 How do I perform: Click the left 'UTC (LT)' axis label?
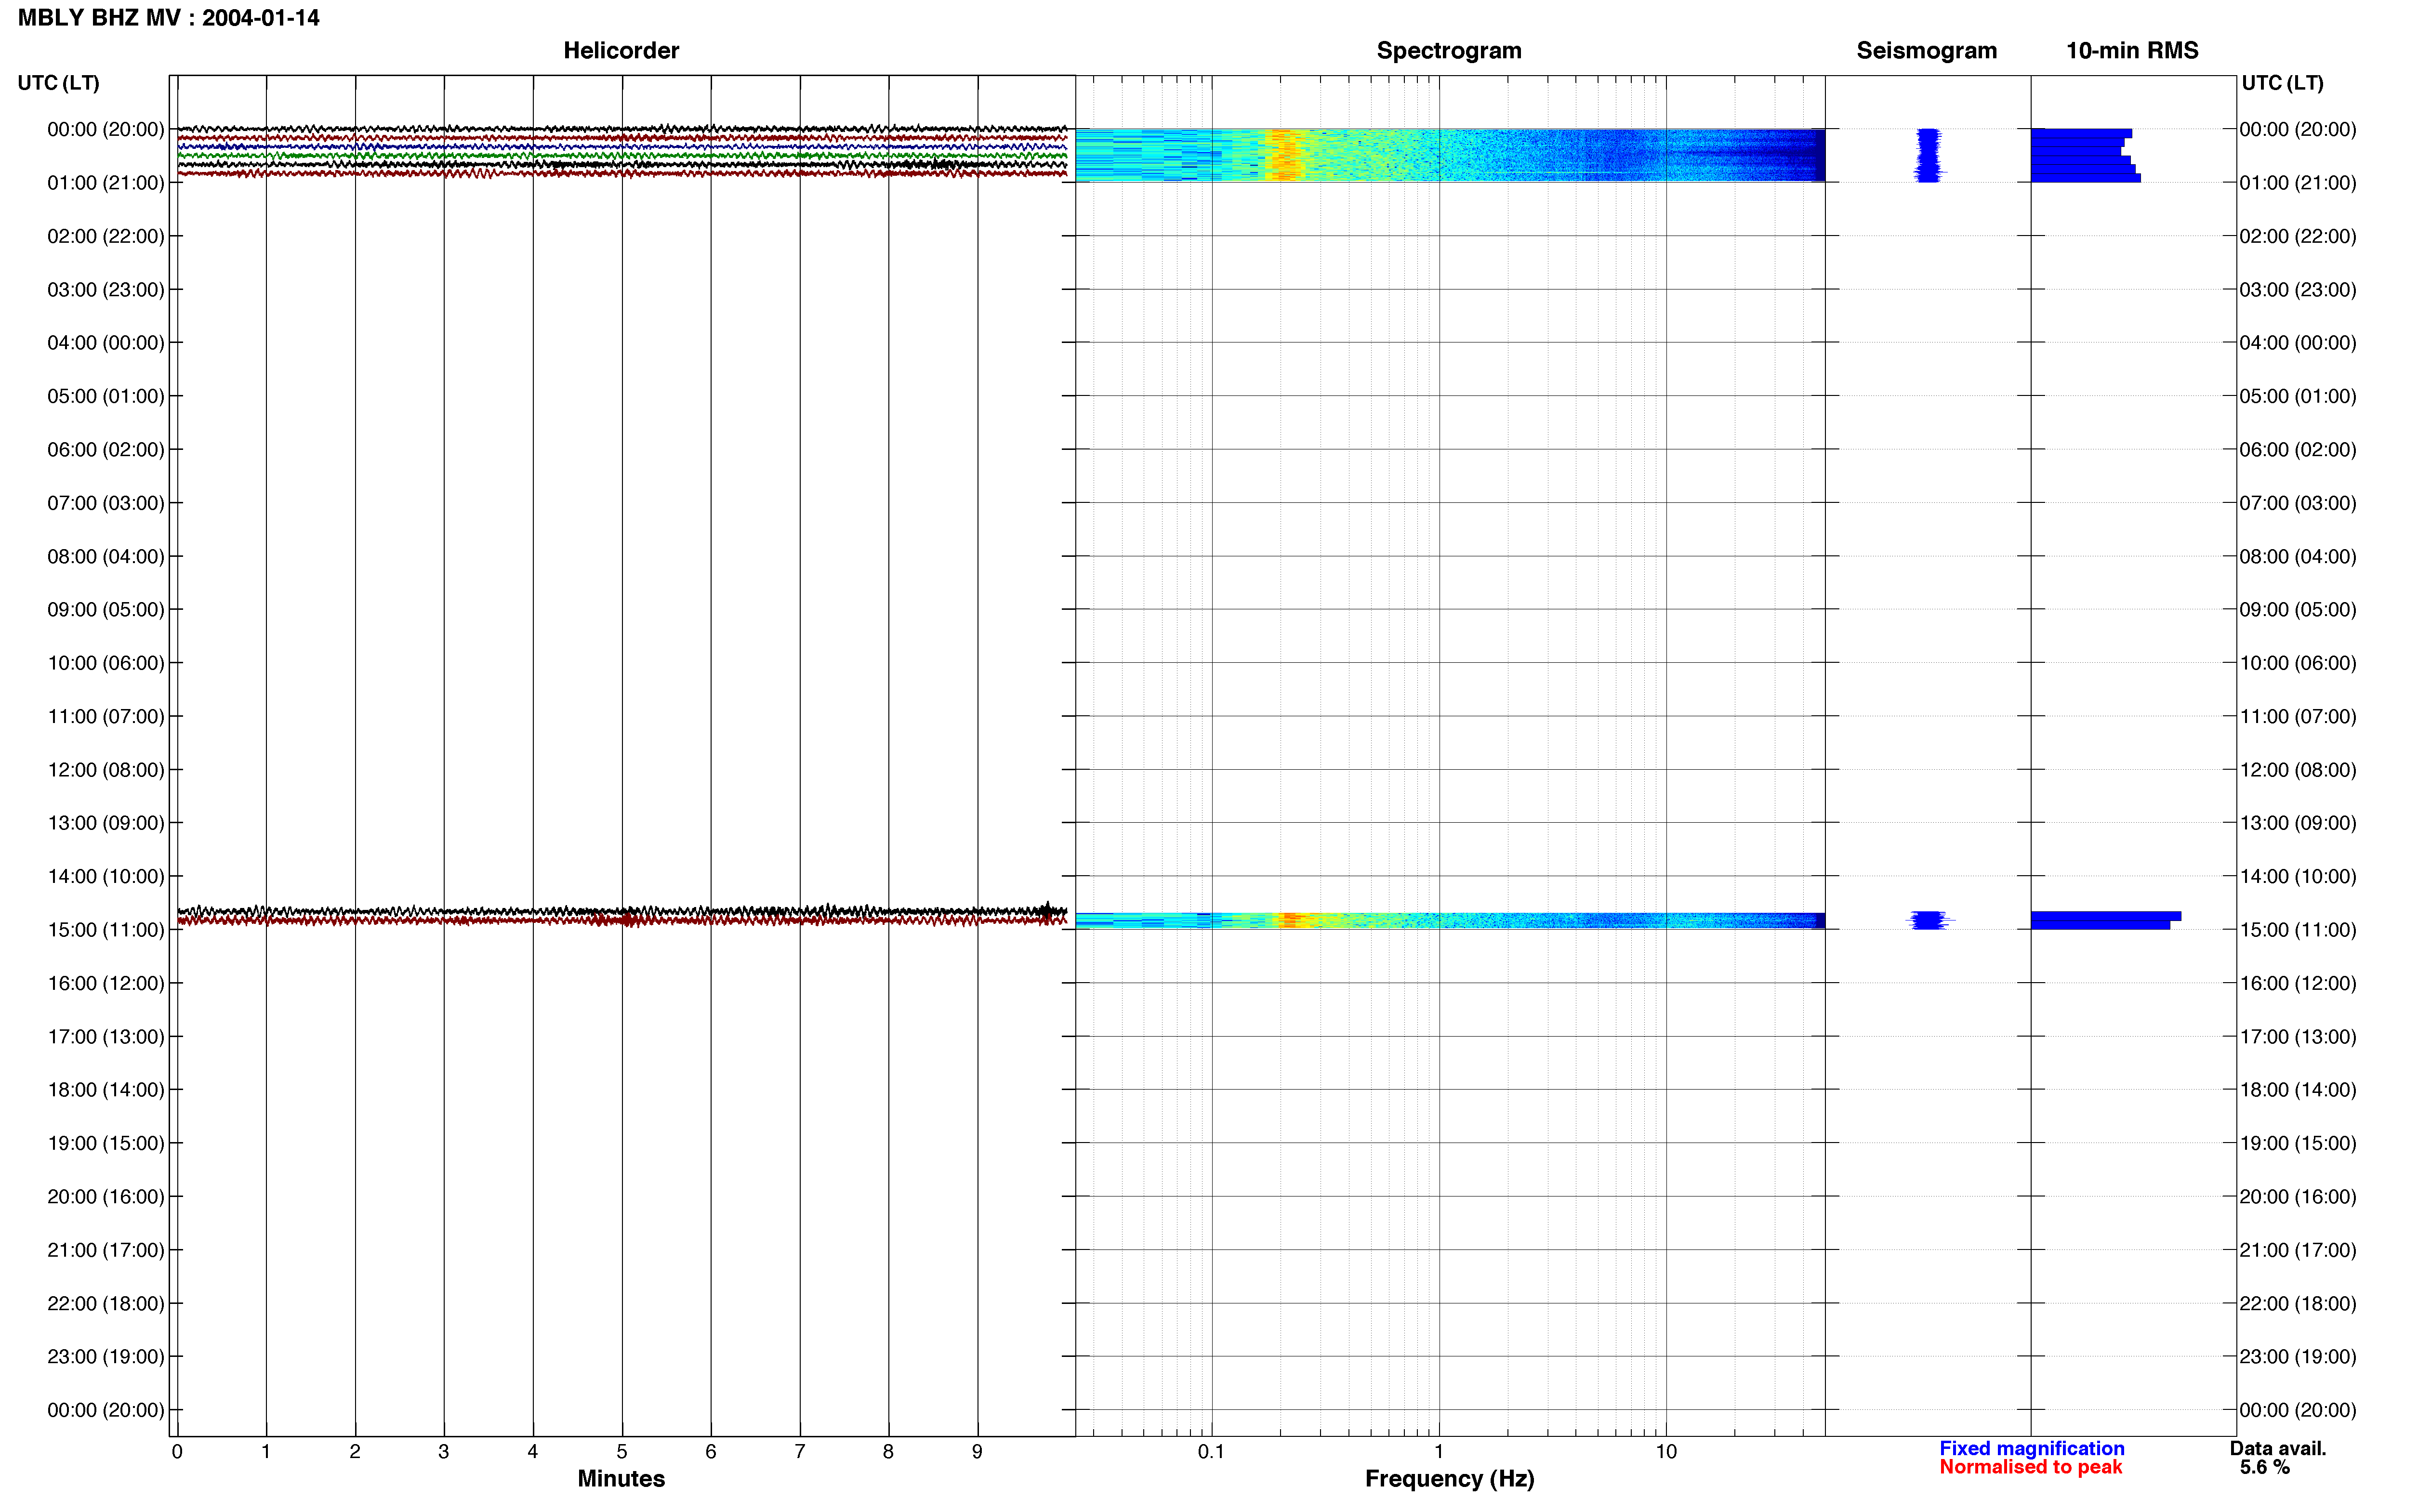(58, 83)
